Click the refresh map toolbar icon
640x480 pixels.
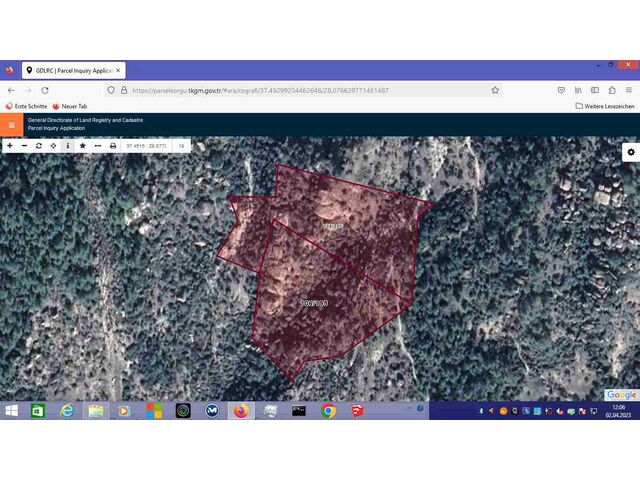pyautogui.click(x=39, y=146)
